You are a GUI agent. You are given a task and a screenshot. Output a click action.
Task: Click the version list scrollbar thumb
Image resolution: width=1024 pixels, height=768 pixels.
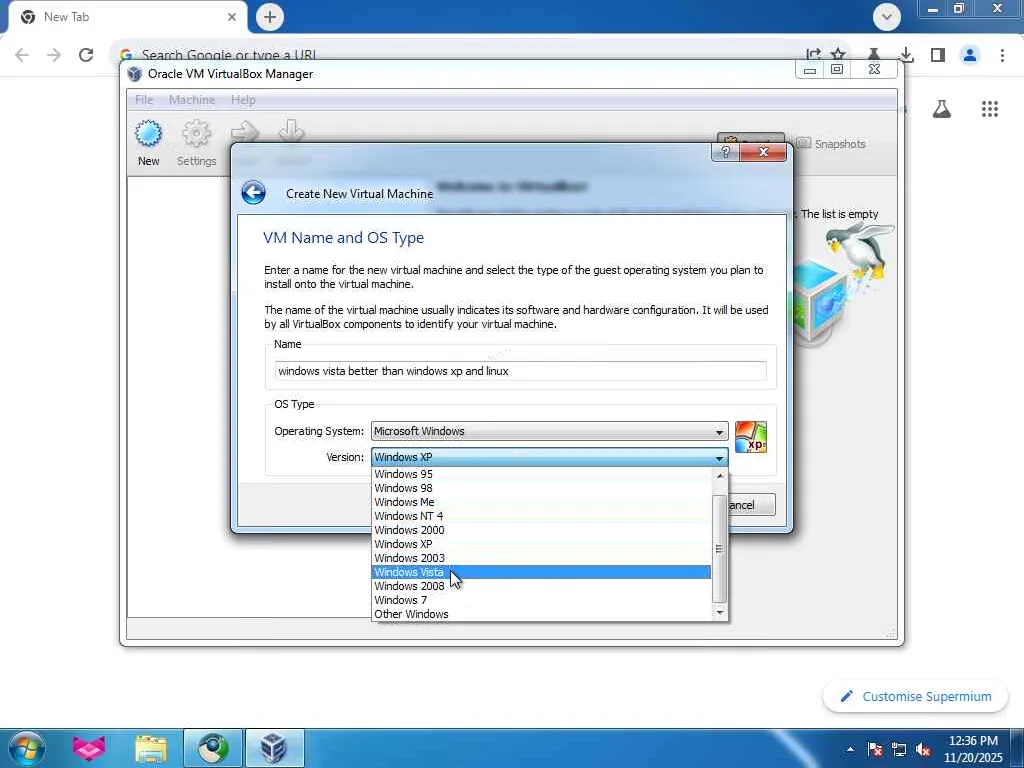coord(720,549)
